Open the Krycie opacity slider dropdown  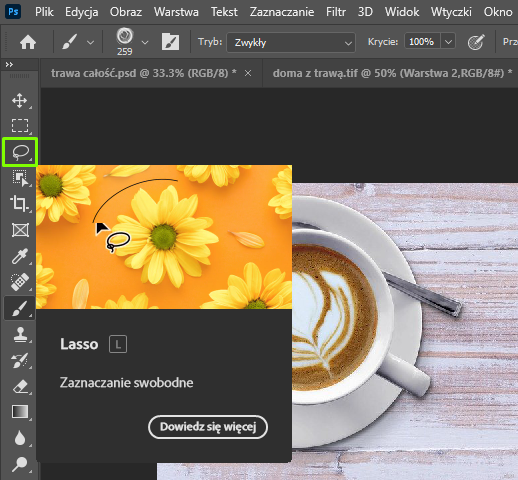coord(448,42)
